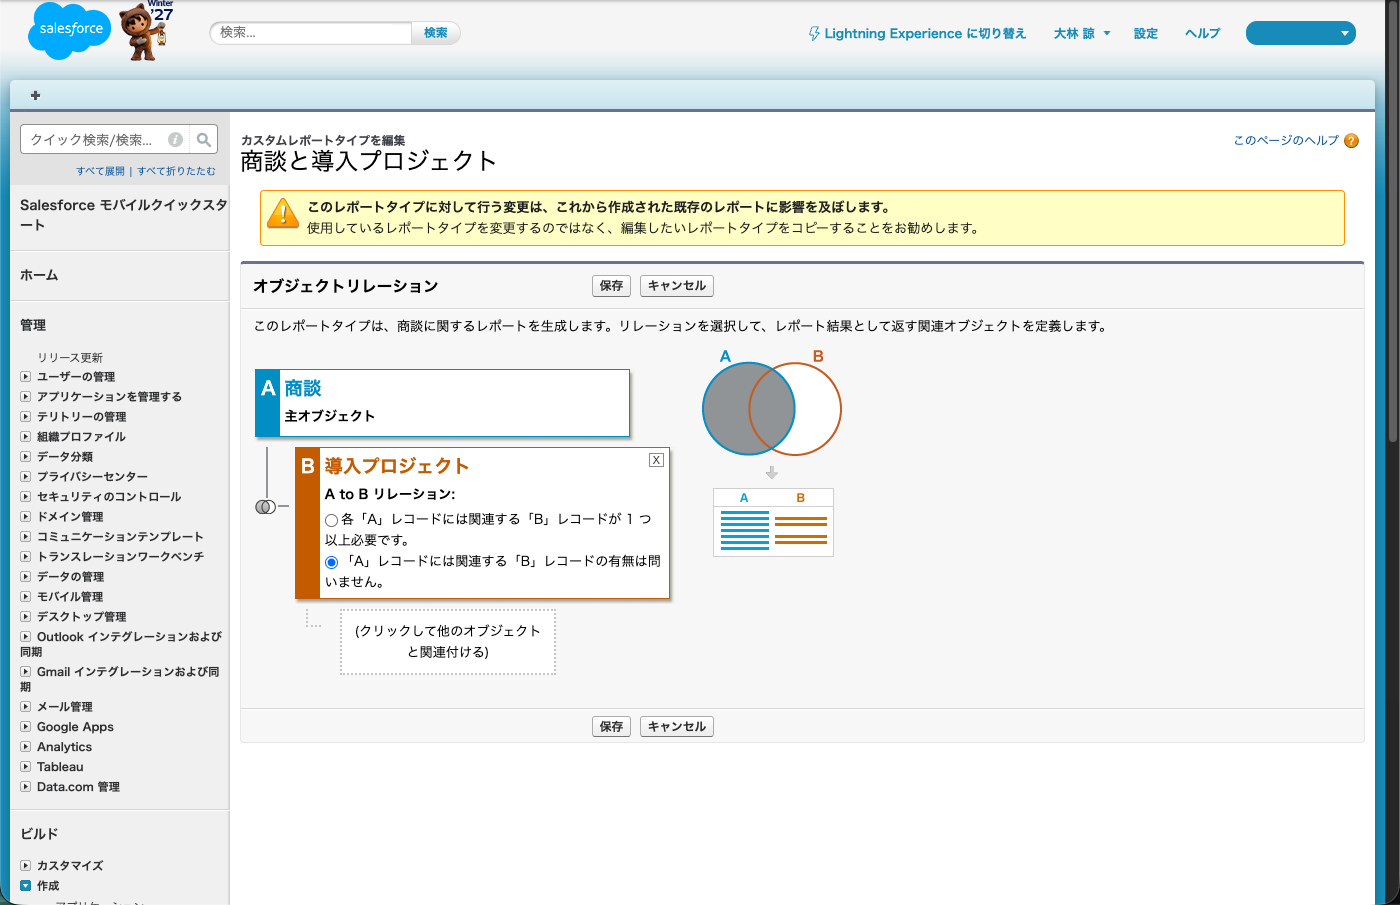
Task: Collapse the 作成 node under ビルド
Action: click(x=26, y=886)
